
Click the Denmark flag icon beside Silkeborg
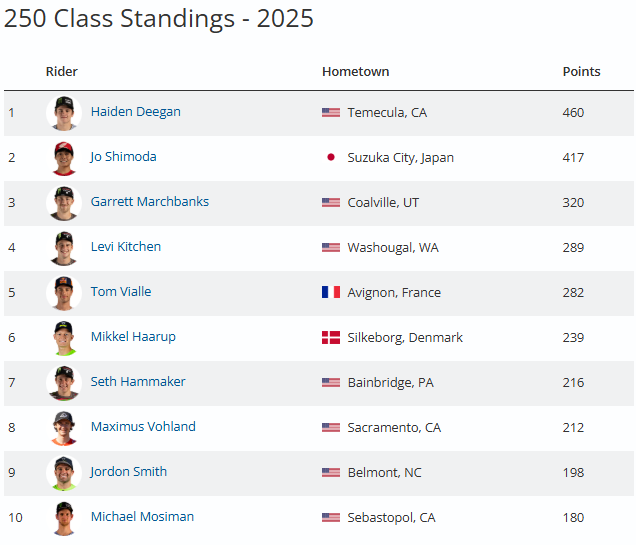[x=331, y=338]
